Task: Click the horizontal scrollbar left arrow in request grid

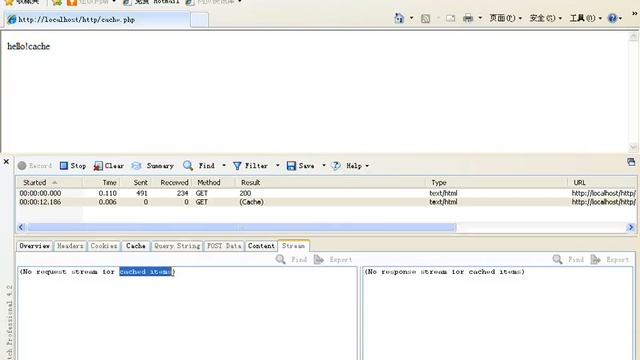Action: (x=21, y=227)
